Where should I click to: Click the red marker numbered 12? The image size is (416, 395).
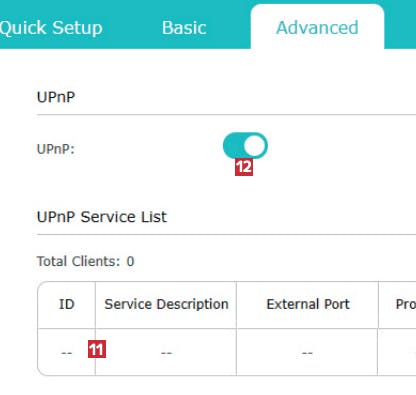(x=244, y=167)
